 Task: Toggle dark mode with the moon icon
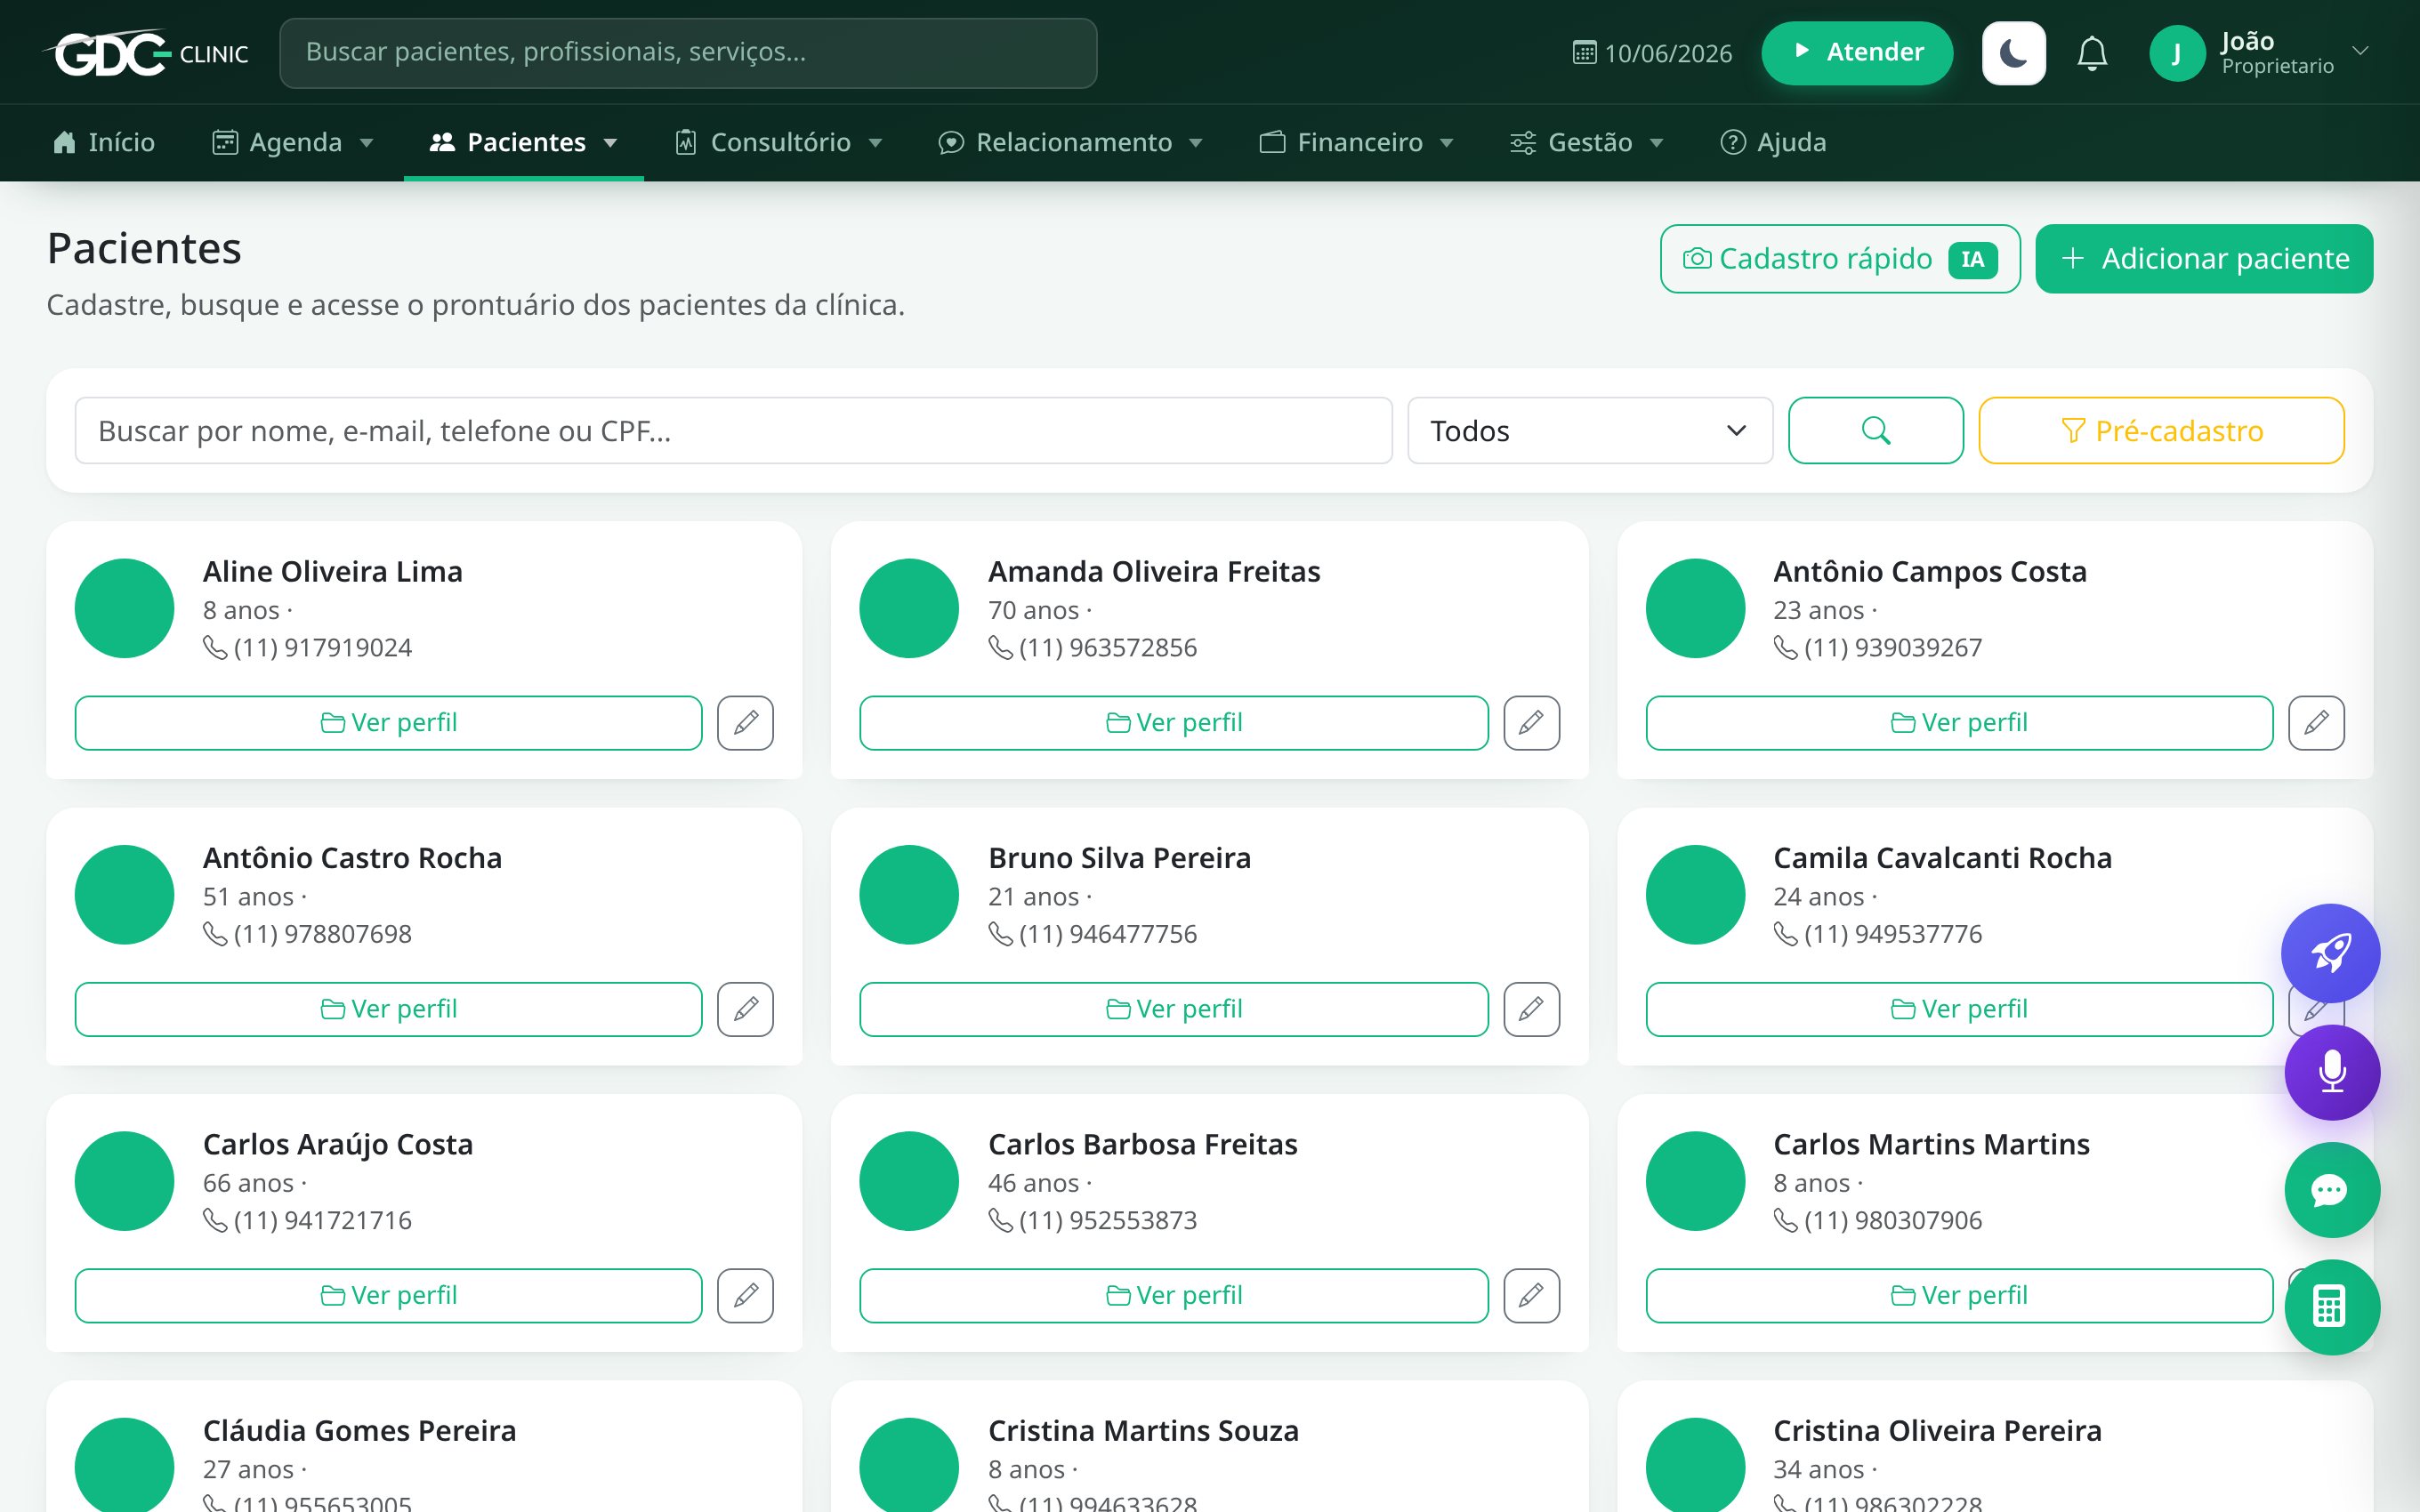[2013, 53]
